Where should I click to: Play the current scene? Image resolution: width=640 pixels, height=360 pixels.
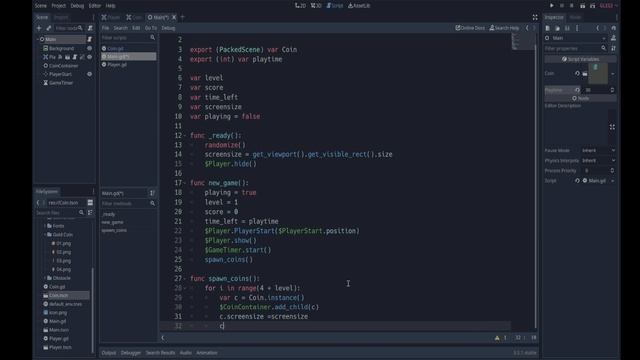582,6
